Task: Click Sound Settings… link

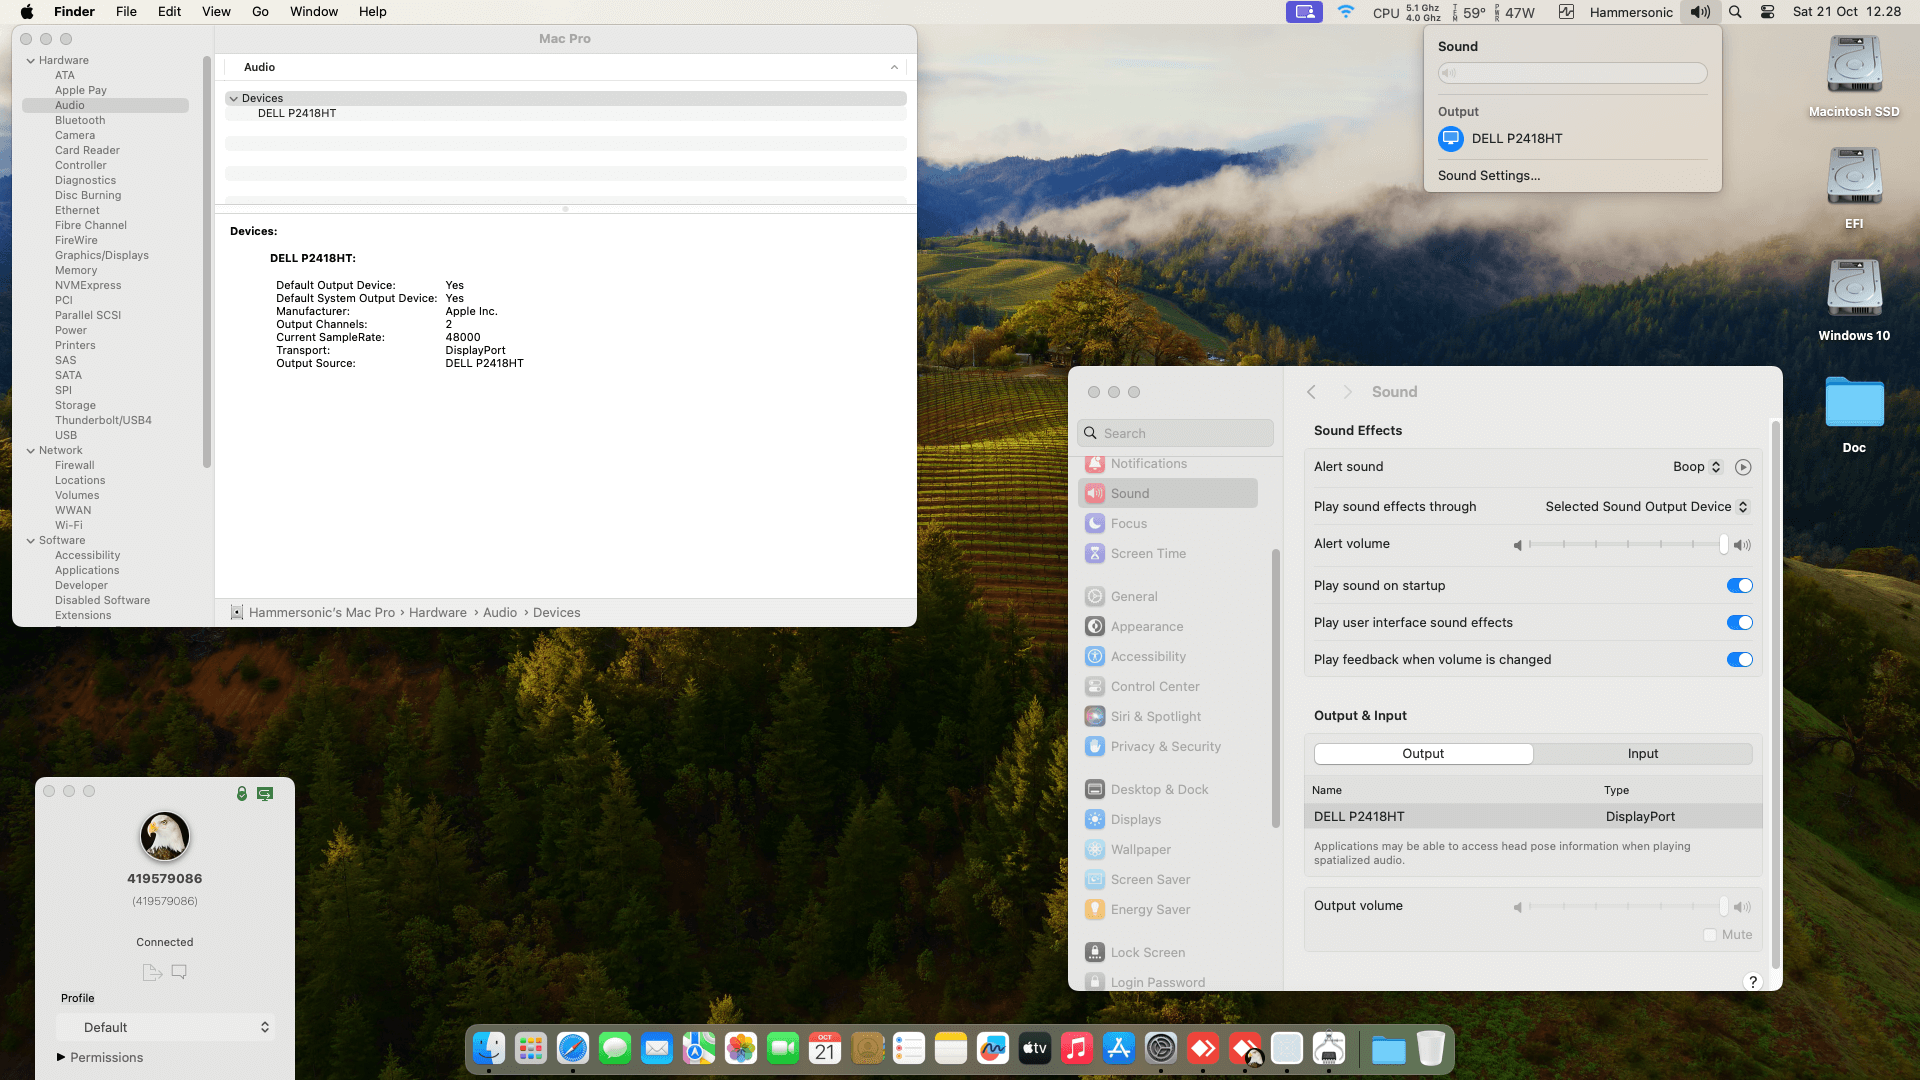Action: (x=1489, y=176)
